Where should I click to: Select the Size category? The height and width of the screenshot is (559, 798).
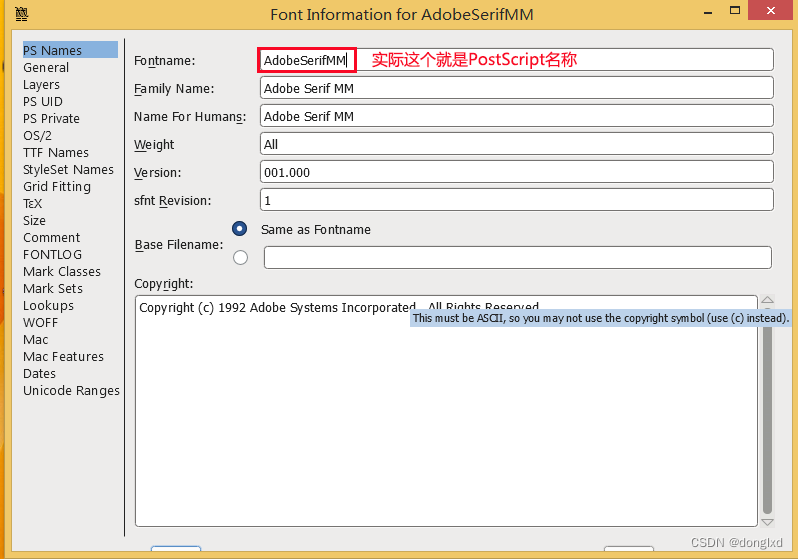(x=34, y=220)
